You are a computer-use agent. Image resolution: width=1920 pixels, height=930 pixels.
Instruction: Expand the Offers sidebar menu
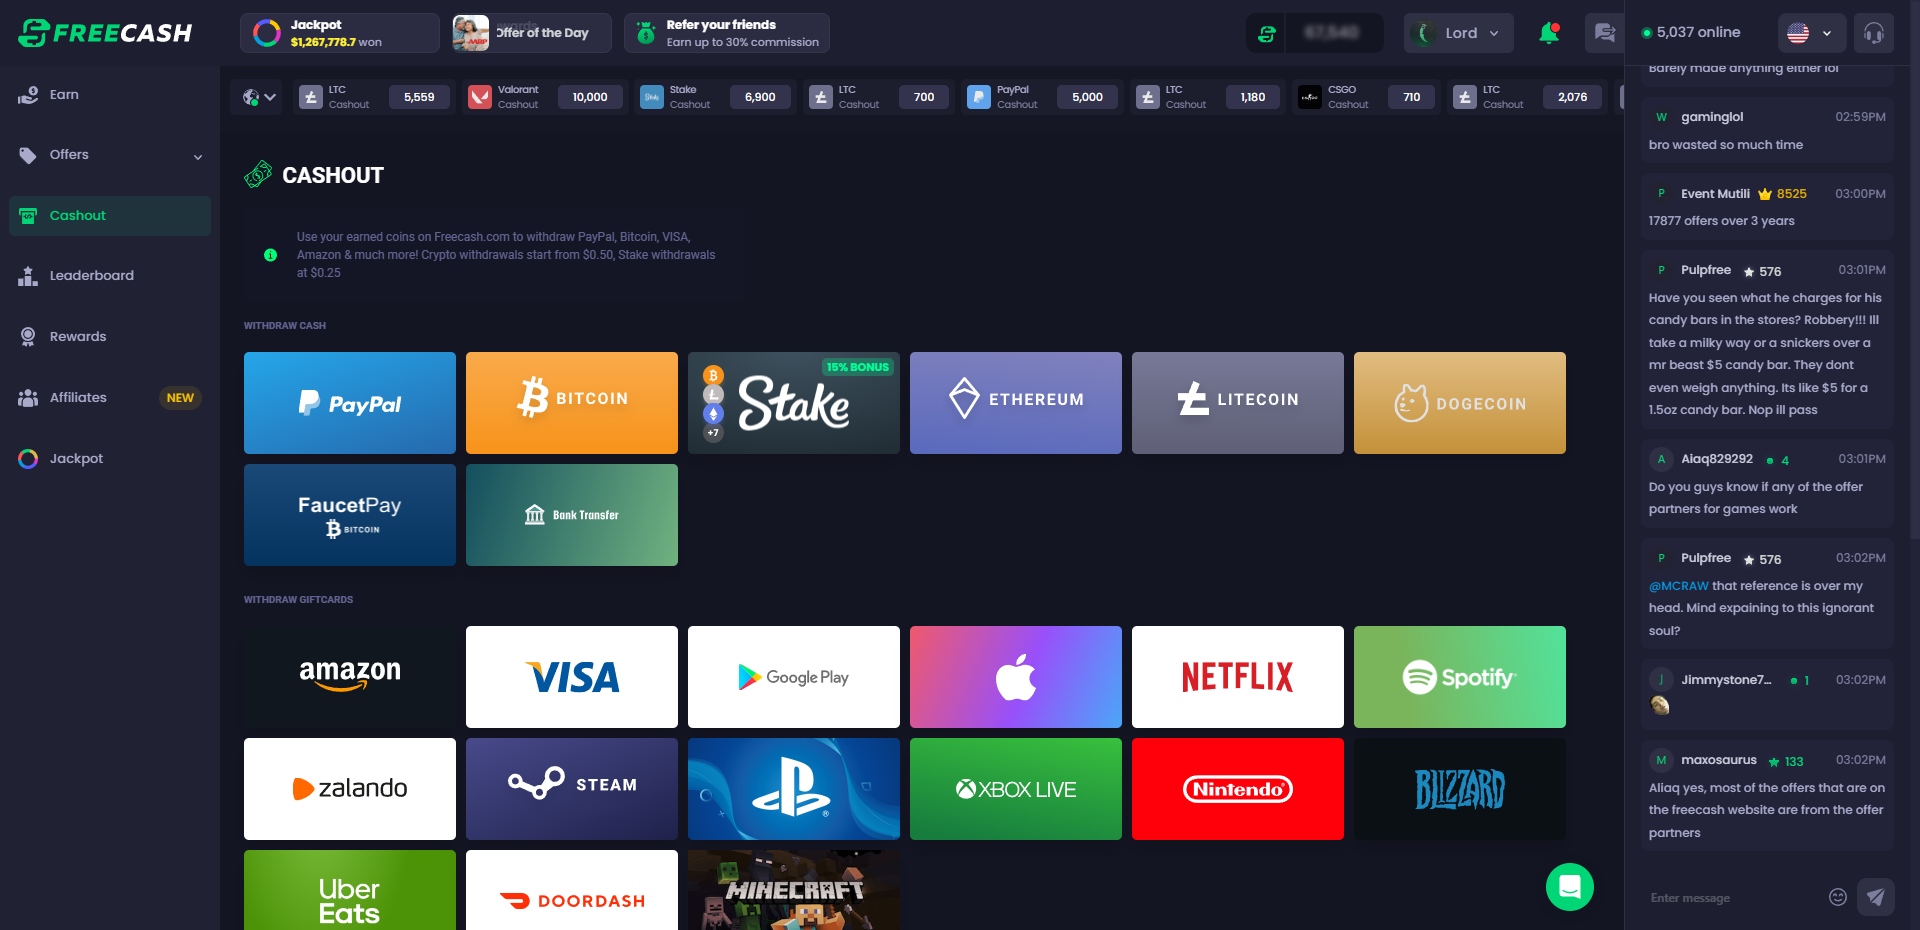coord(110,155)
